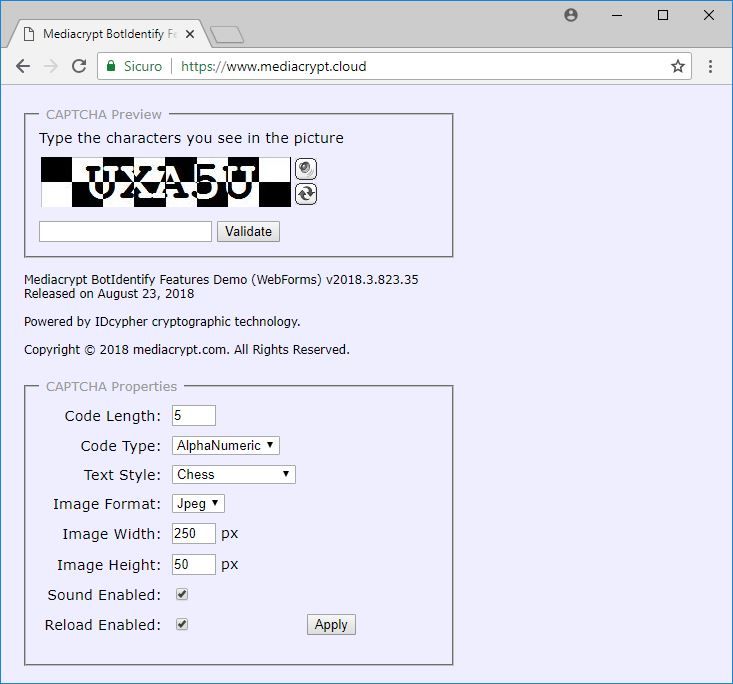
Task: View the secure padlock site info
Action: click(x=111, y=66)
